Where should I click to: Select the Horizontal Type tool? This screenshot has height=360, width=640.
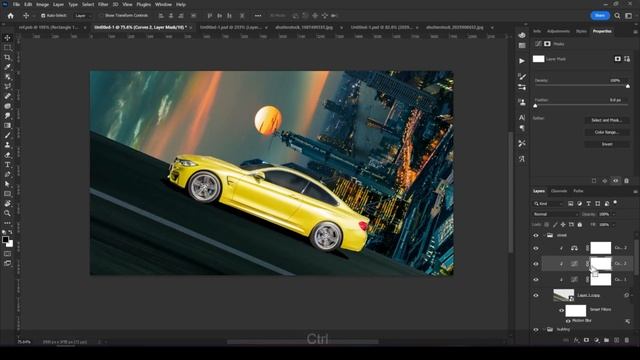(x=7, y=164)
